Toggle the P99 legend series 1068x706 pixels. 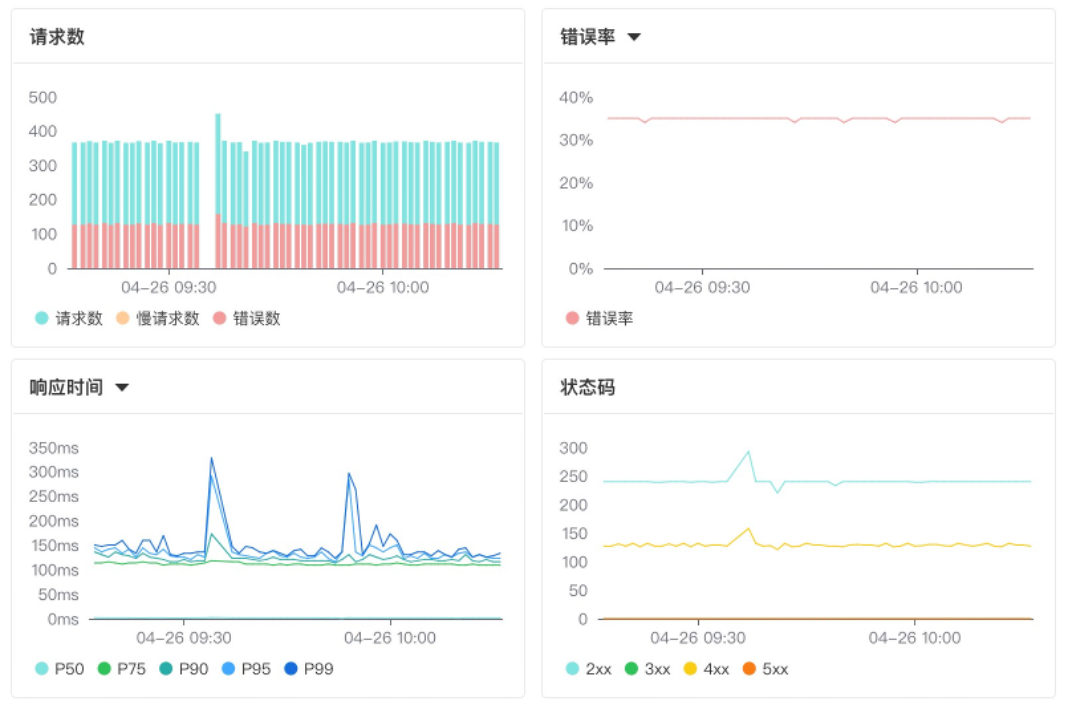click(309, 669)
